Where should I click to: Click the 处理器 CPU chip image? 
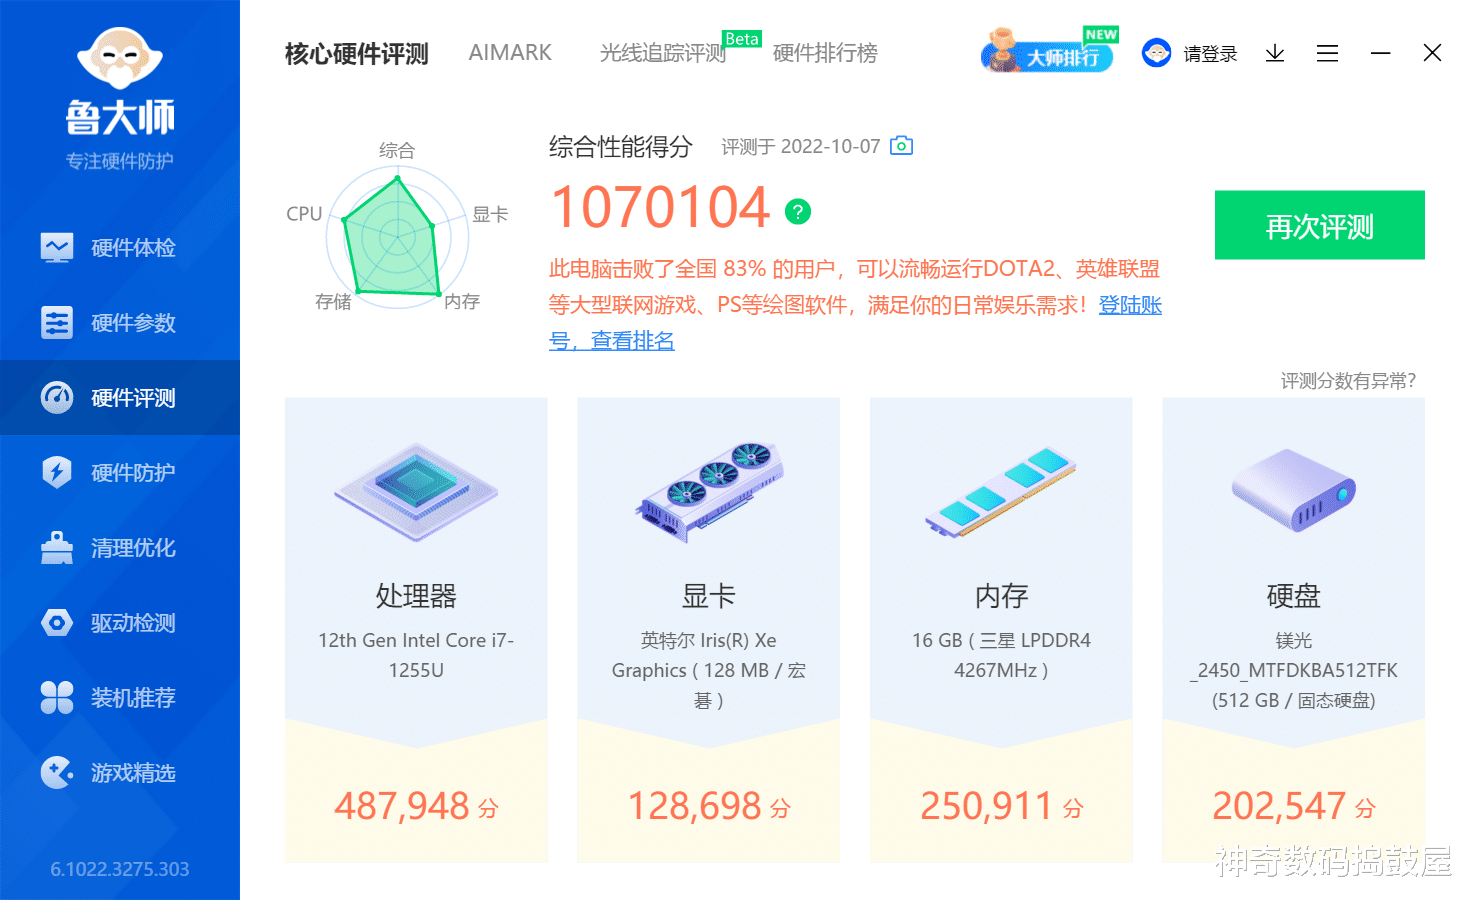coord(416,491)
